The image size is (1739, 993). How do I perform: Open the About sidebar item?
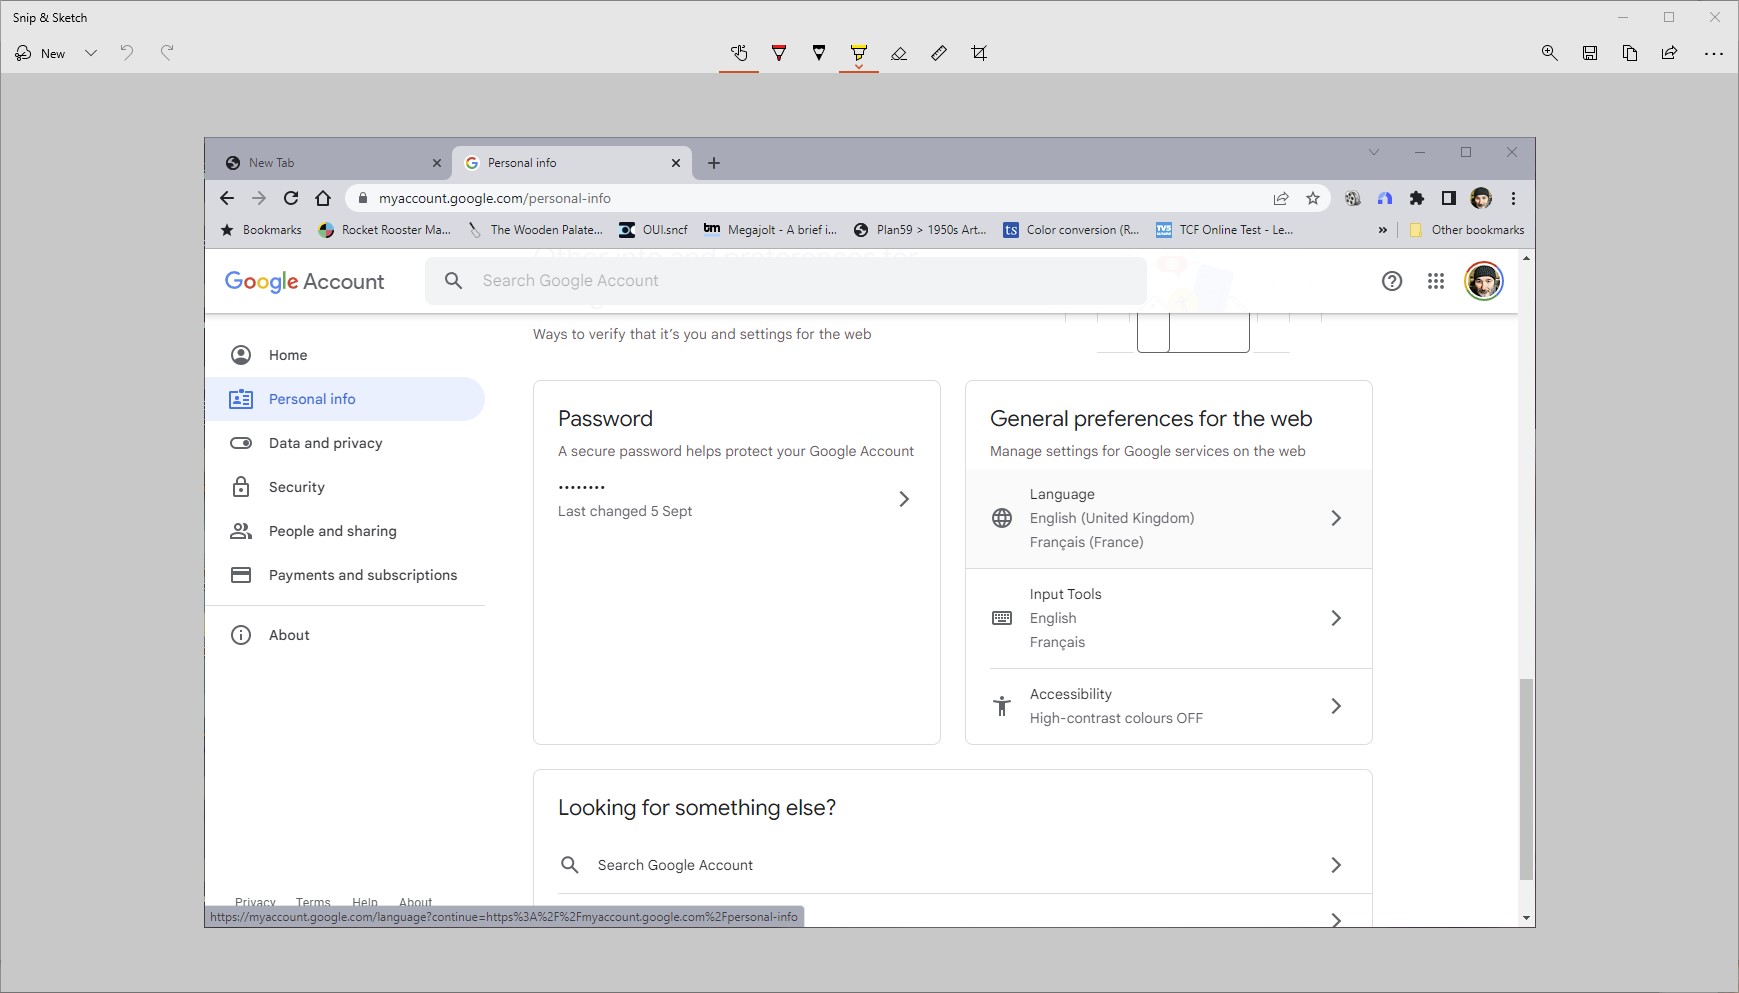pyautogui.click(x=345, y=635)
